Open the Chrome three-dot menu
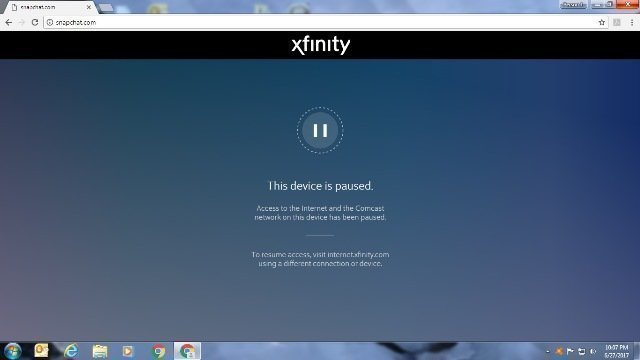The image size is (640, 360). coord(632,22)
